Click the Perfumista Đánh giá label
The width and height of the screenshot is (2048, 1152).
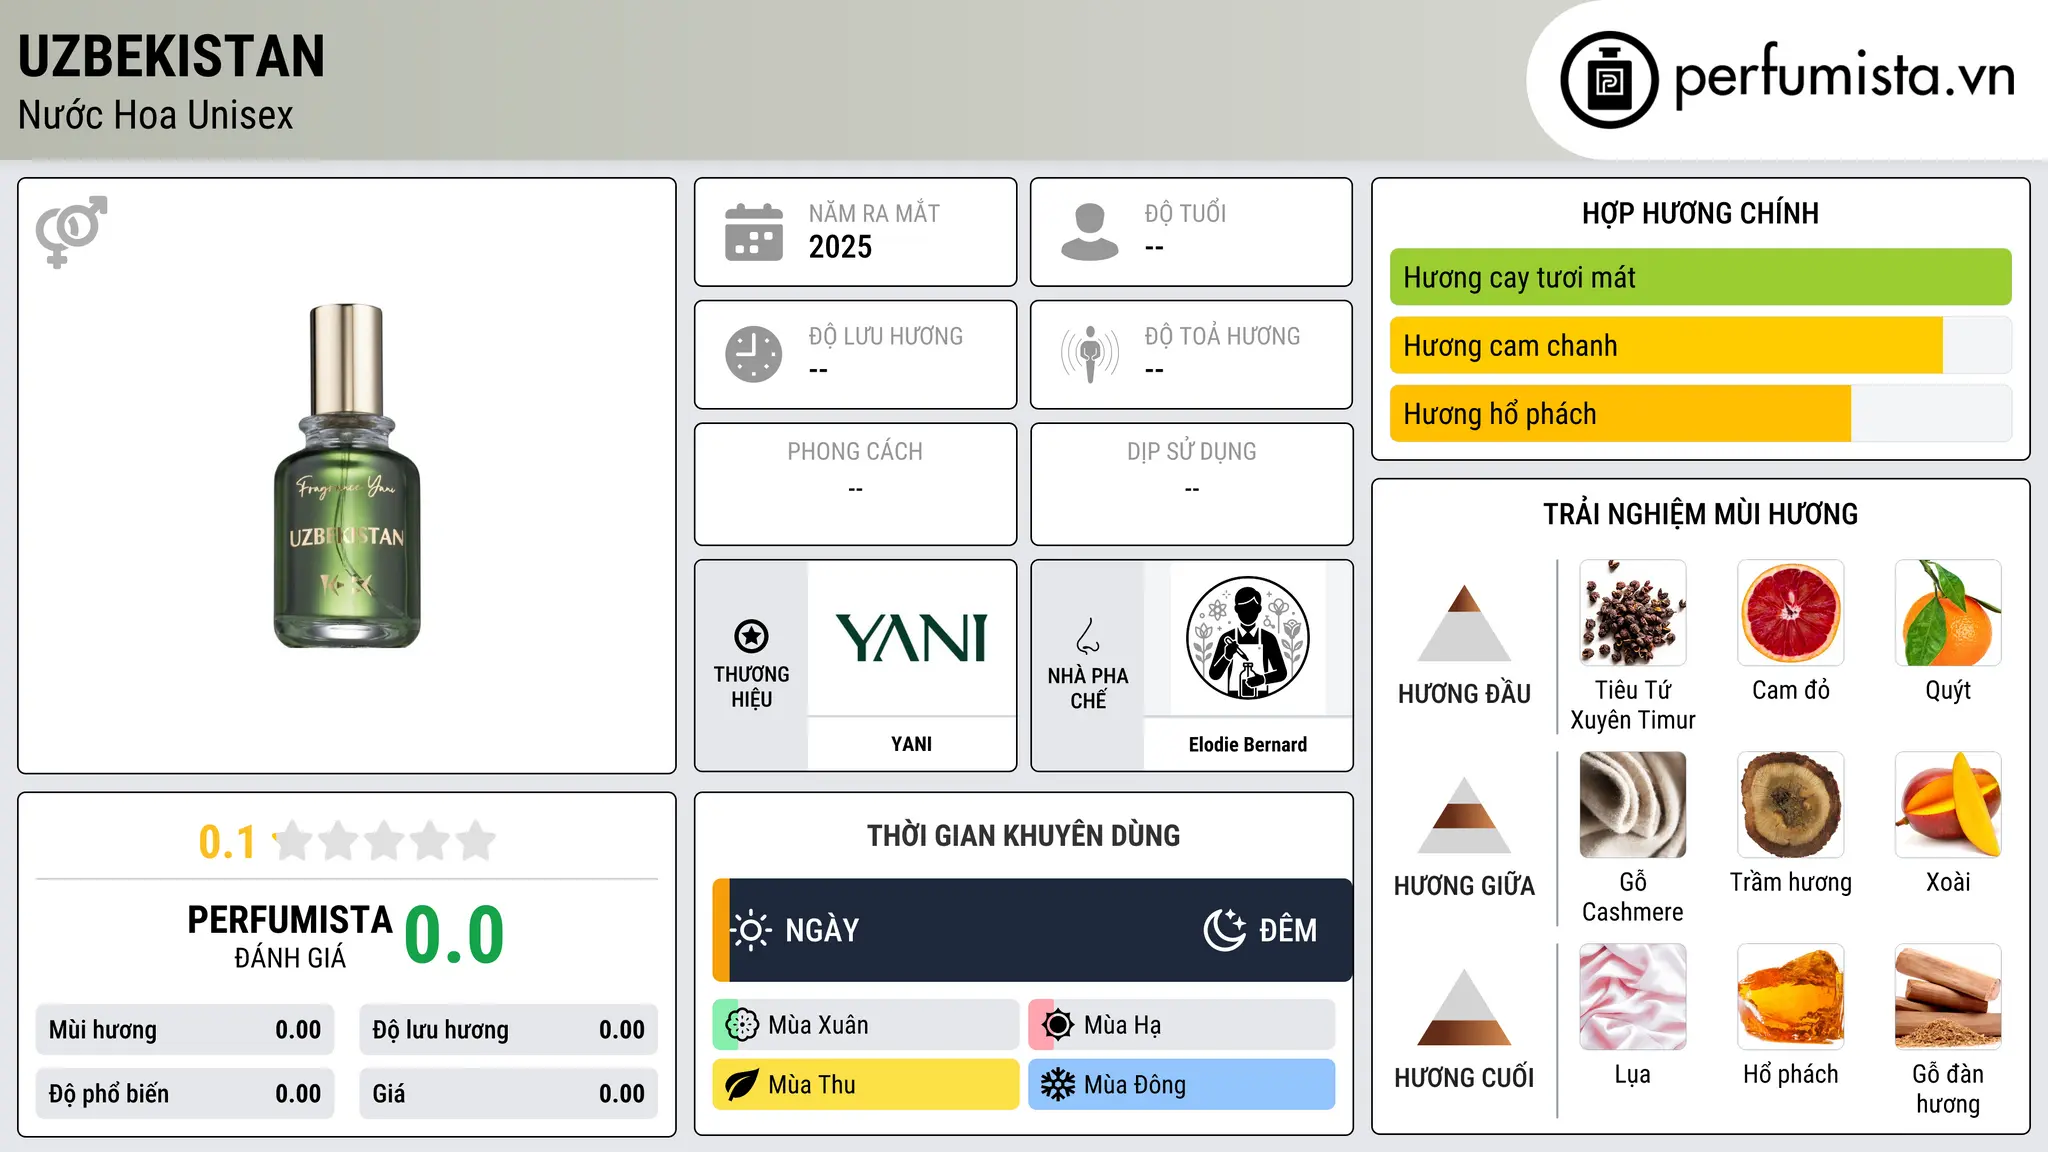290,936
